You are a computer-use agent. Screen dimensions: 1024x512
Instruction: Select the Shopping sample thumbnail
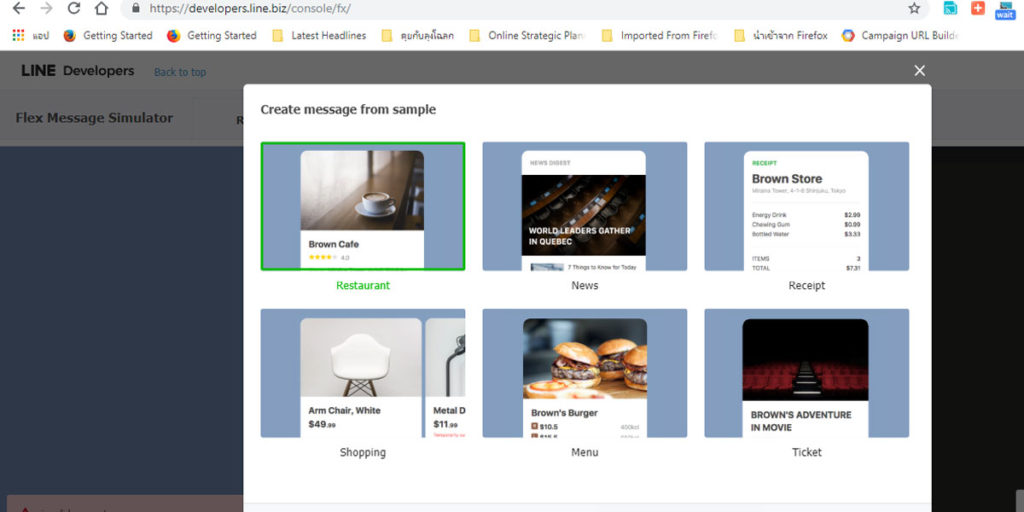point(363,373)
